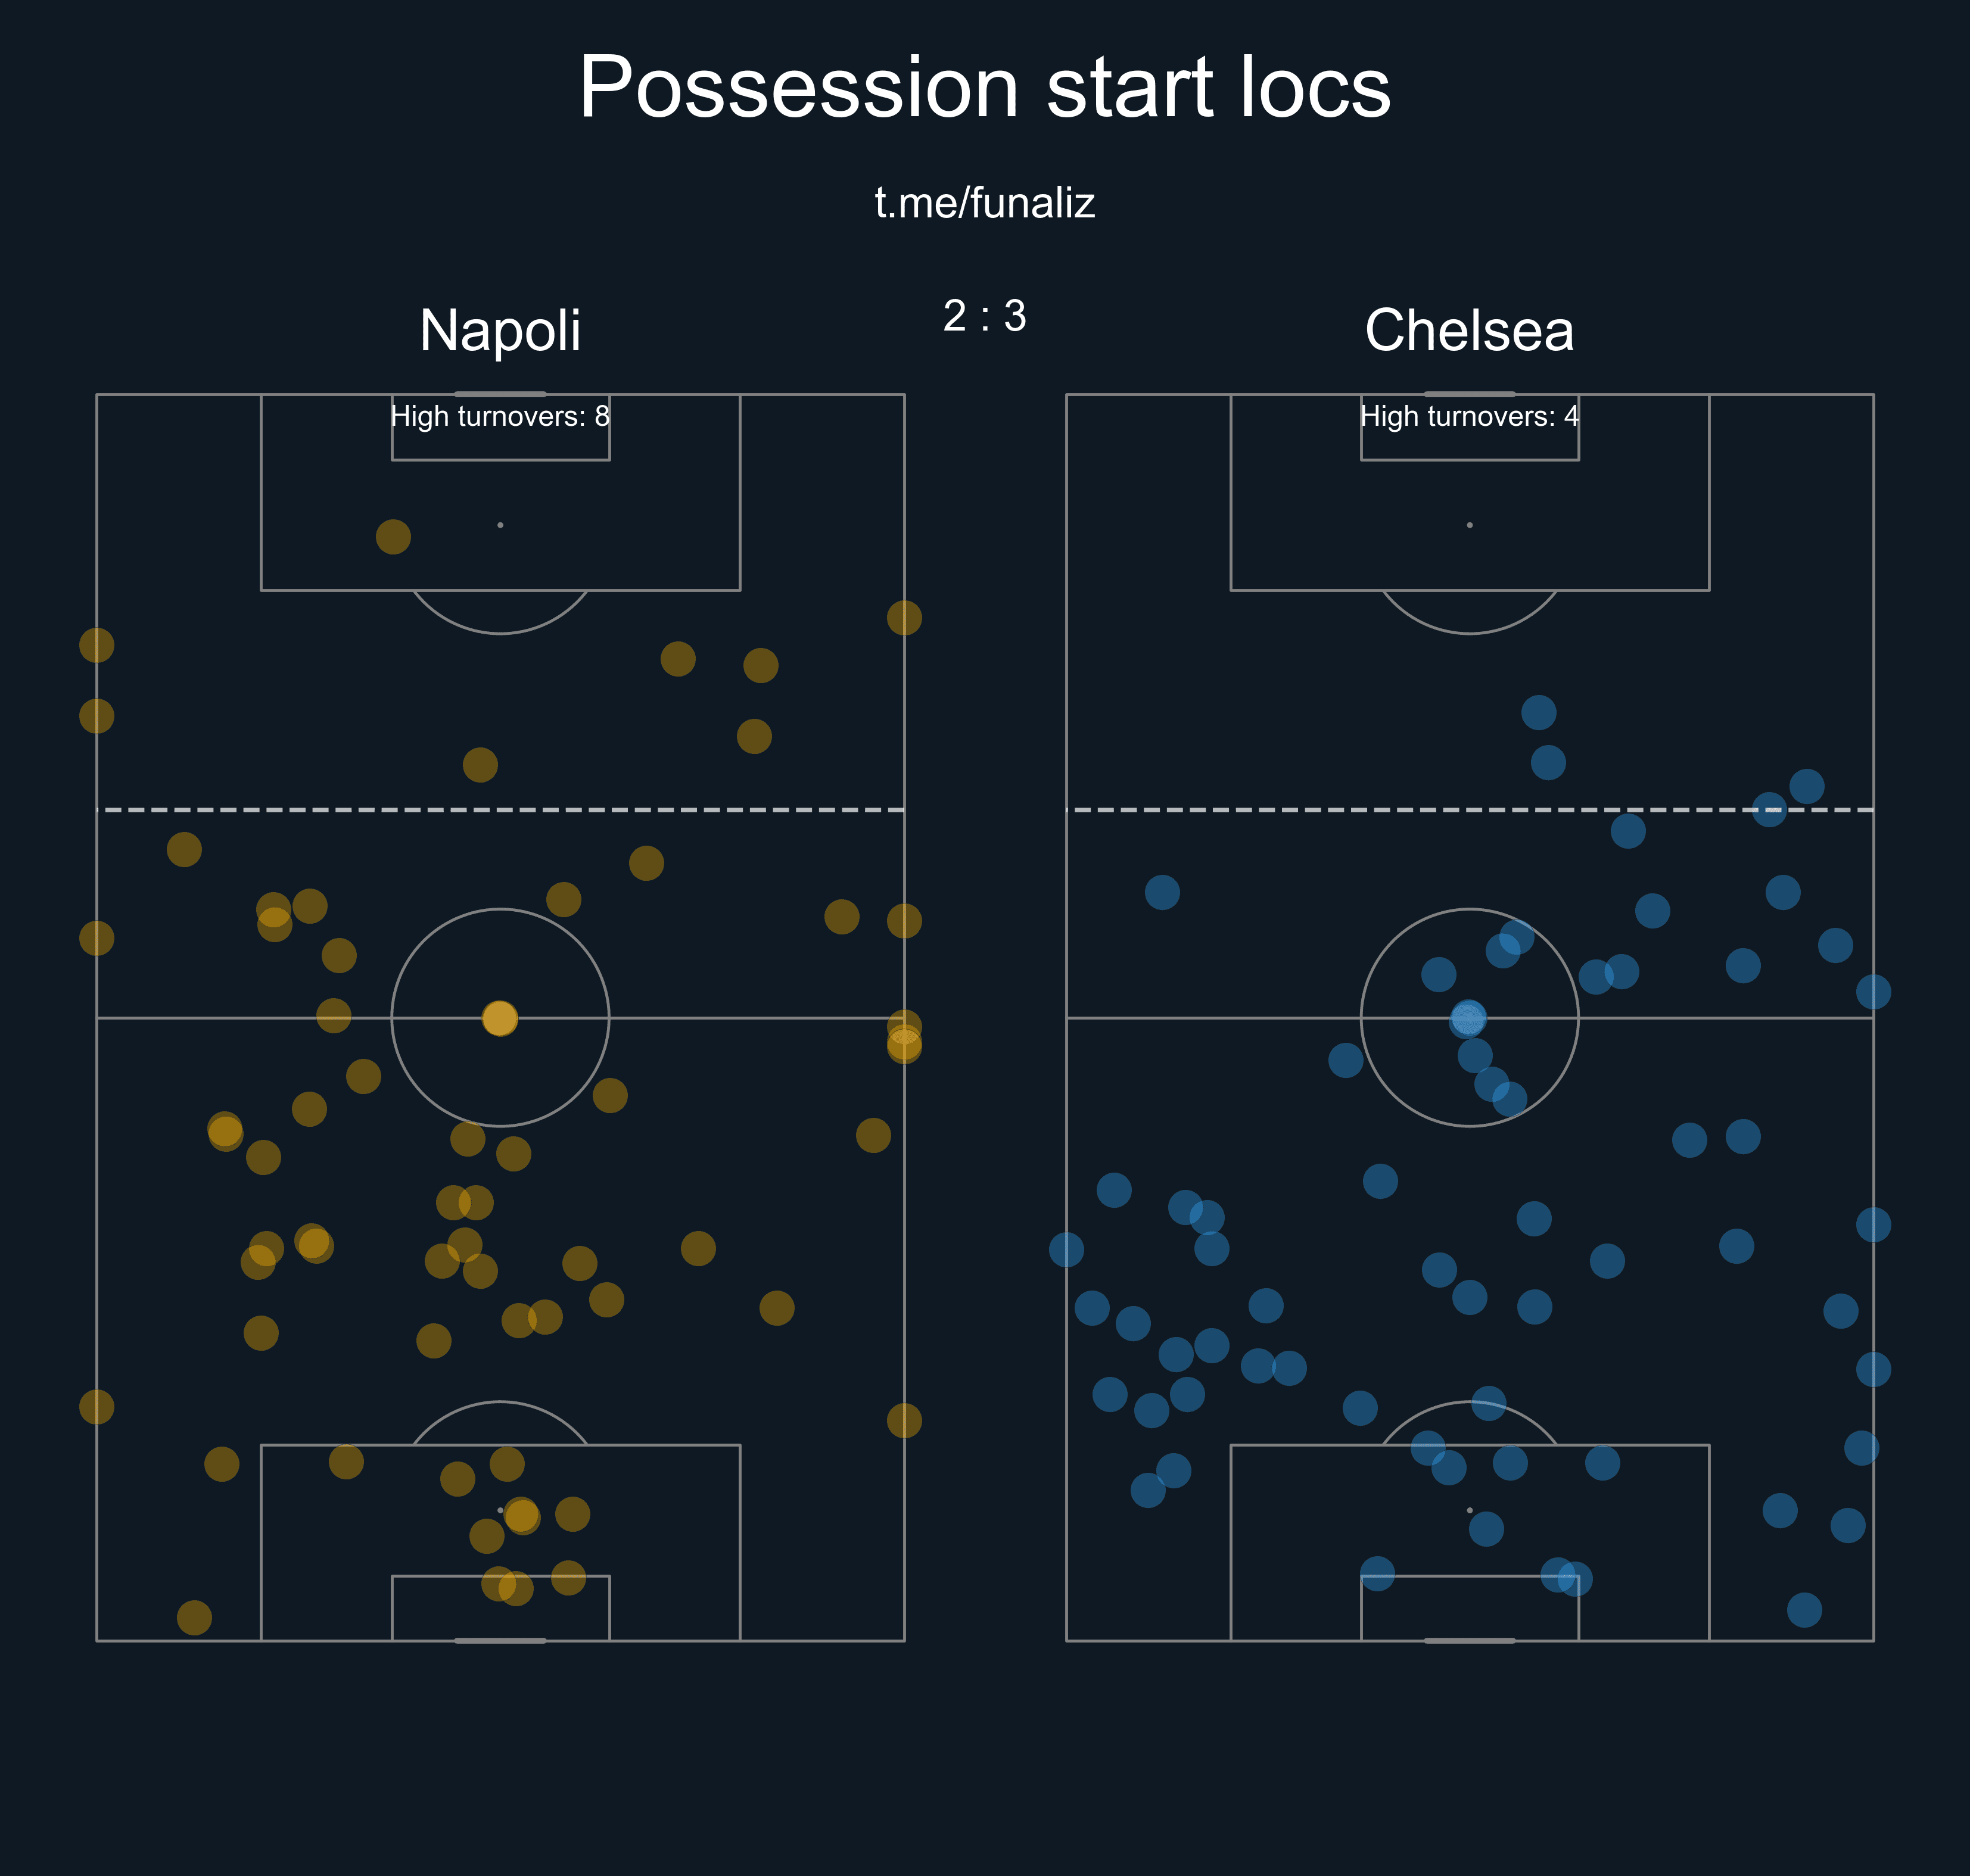This screenshot has width=1970, height=1876.
Task: Click the top penalty spot on Chelsea's pitch
Action: coord(1469,525)
